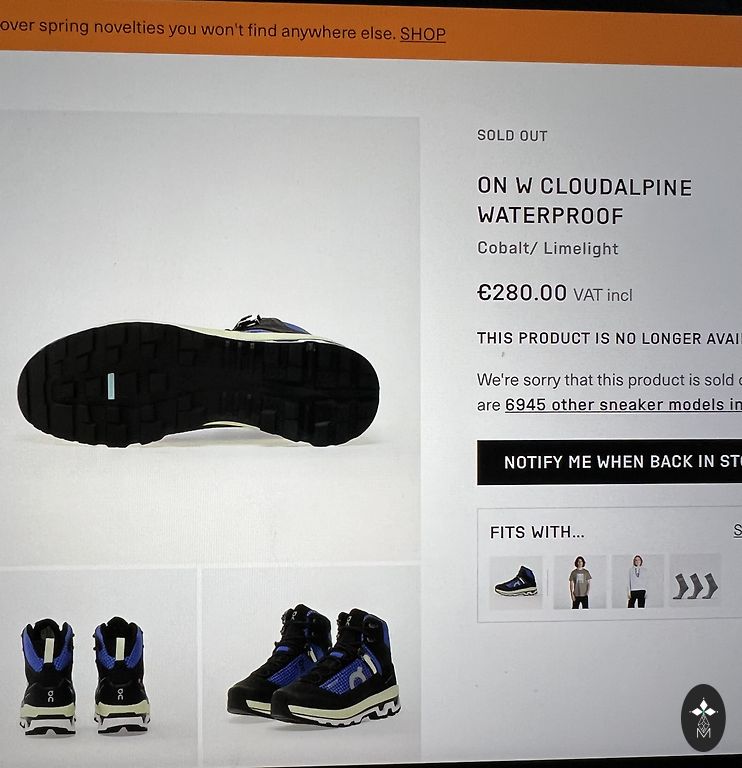Click the €280.00 price text
742x768 pixels.
(x=522, y=293)
